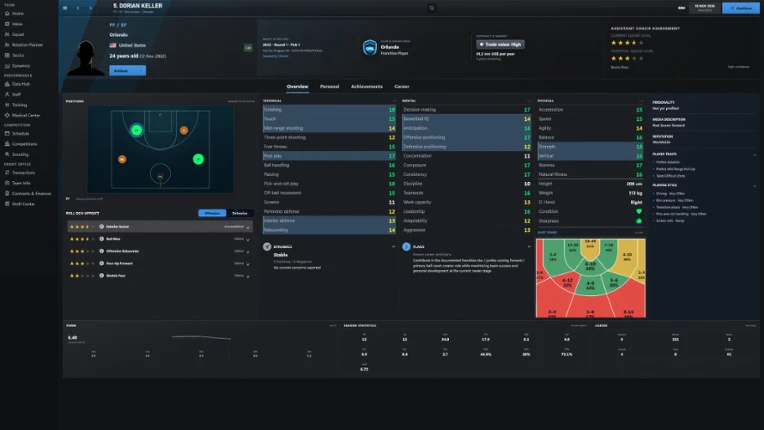Viewport: 764px width, 430px height.
Task: Click the player silhouette portrait
Action: click(86, 57)
